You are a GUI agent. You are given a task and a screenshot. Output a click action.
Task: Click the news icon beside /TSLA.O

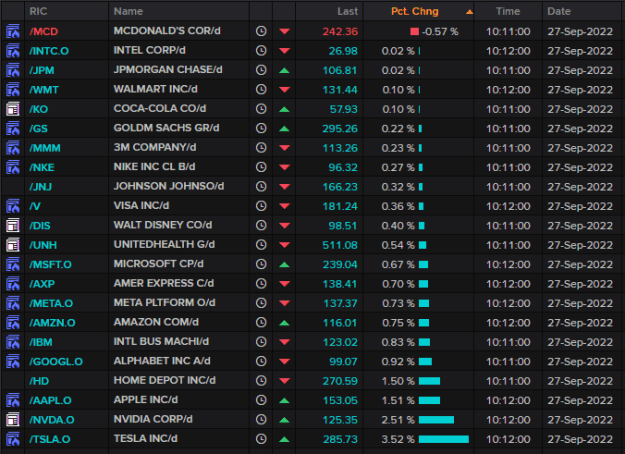(x=13, y=439)
